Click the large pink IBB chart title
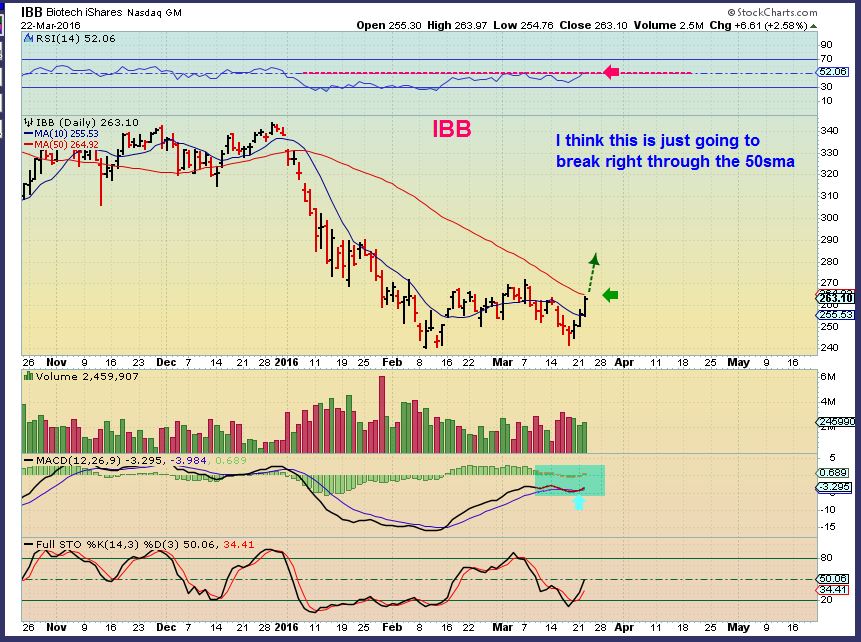 [452, 129]
